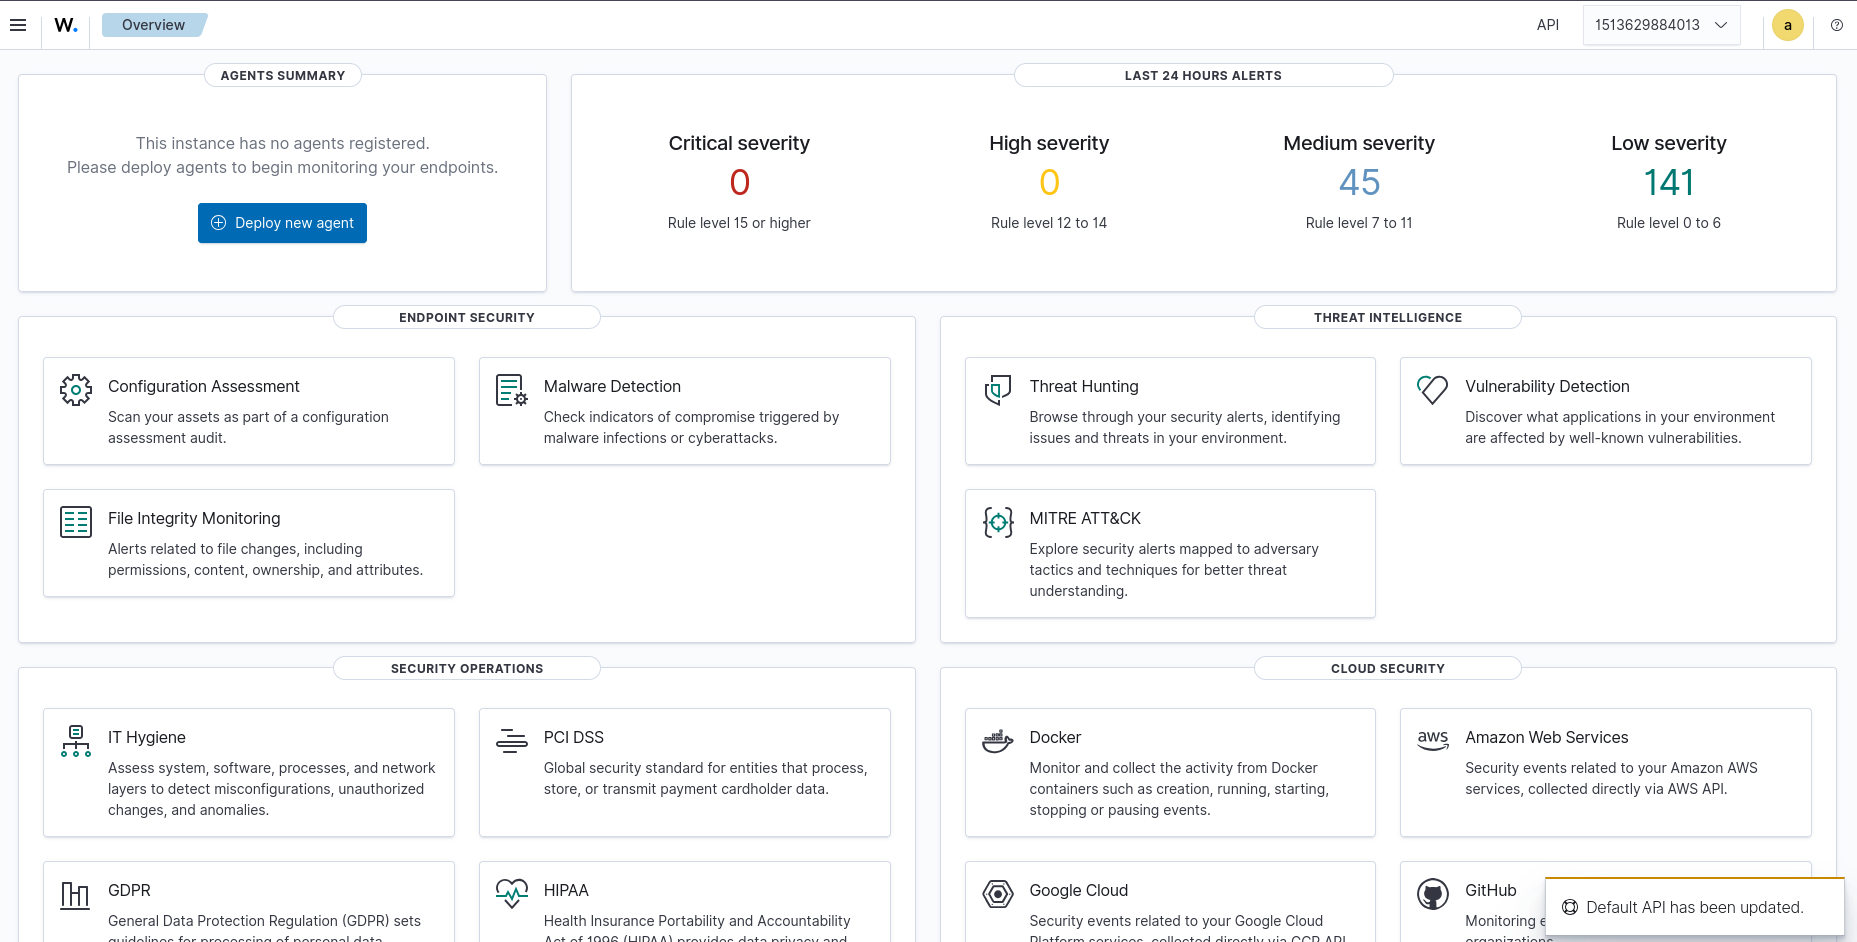The image size is (1857, 942).
Task: Click the Deploy new agent button
Action: tap(282, 223)
